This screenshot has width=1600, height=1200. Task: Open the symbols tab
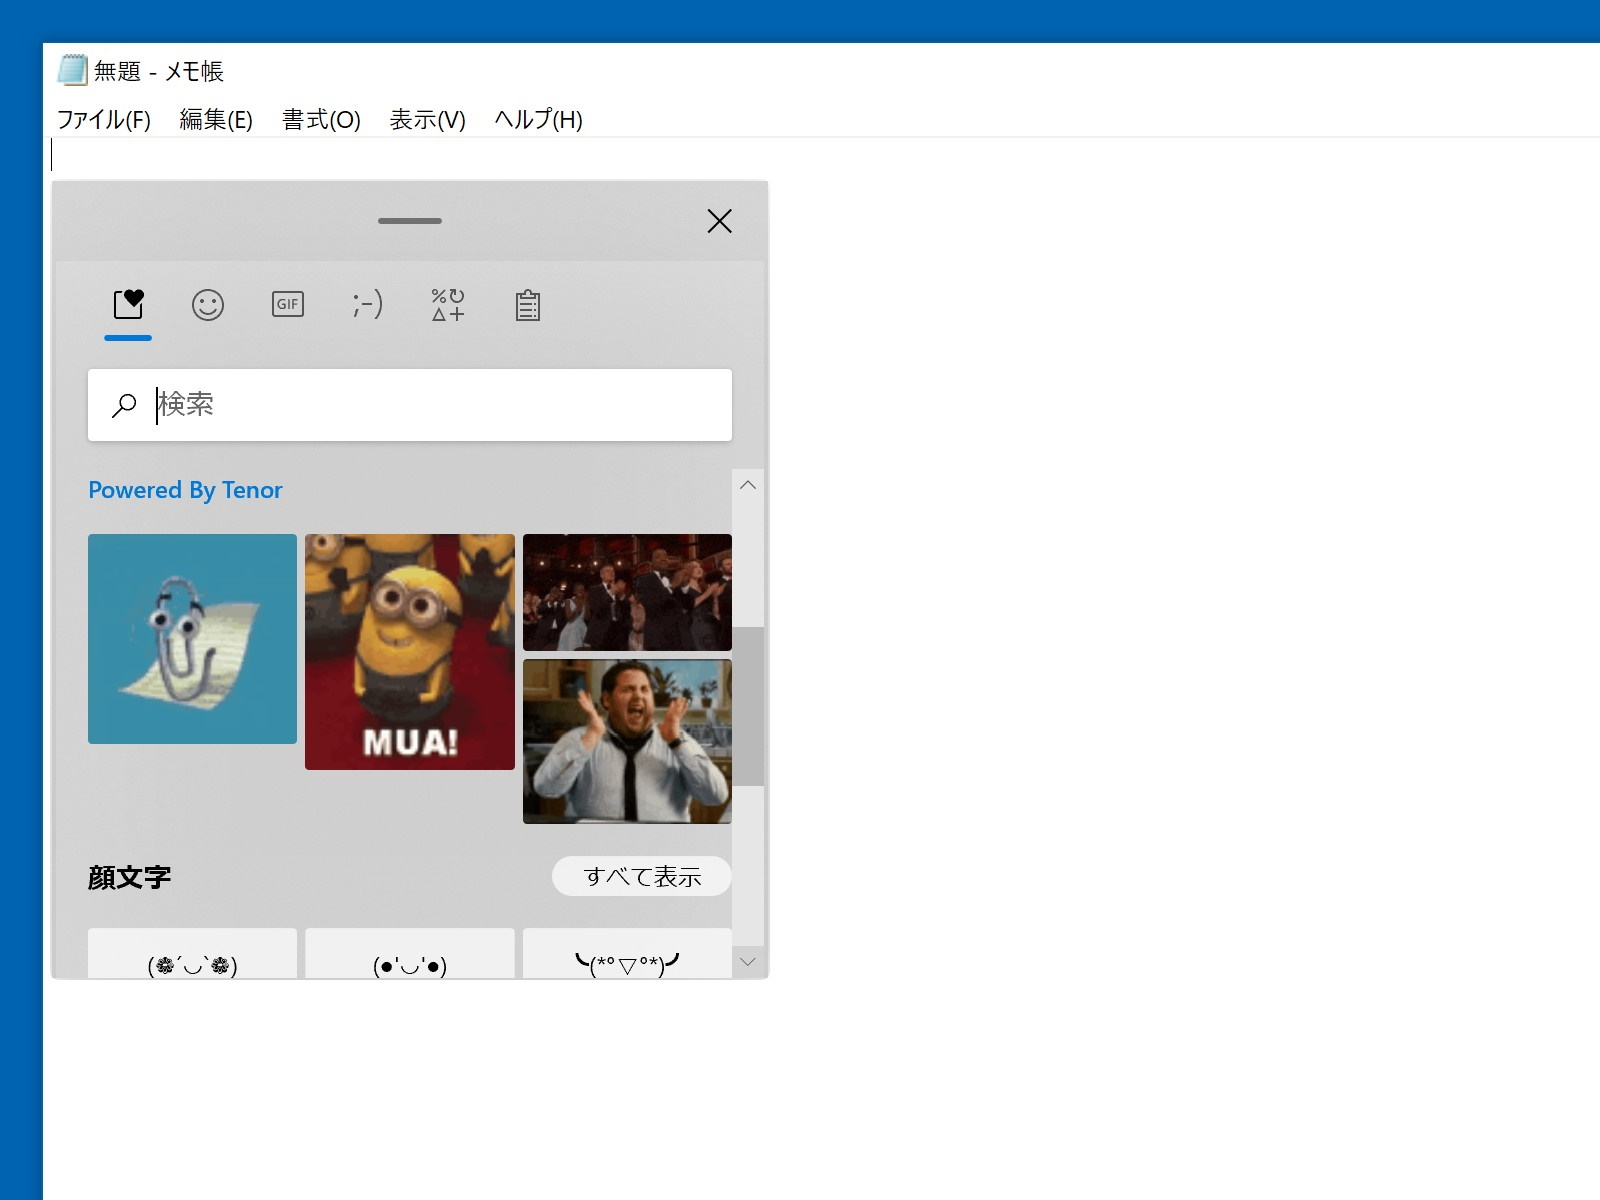pos(448,304)
